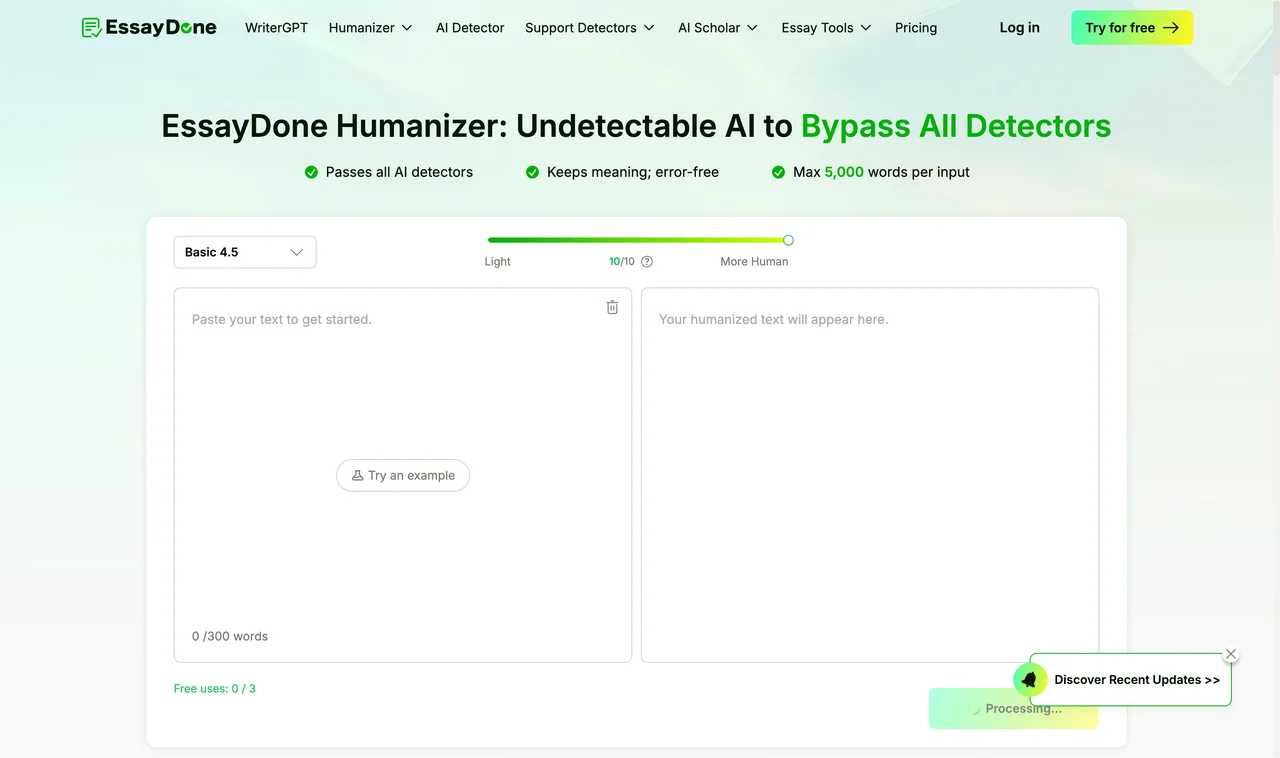
Task: Click the Passes all AI detectors text
Action: click(399, 172)
